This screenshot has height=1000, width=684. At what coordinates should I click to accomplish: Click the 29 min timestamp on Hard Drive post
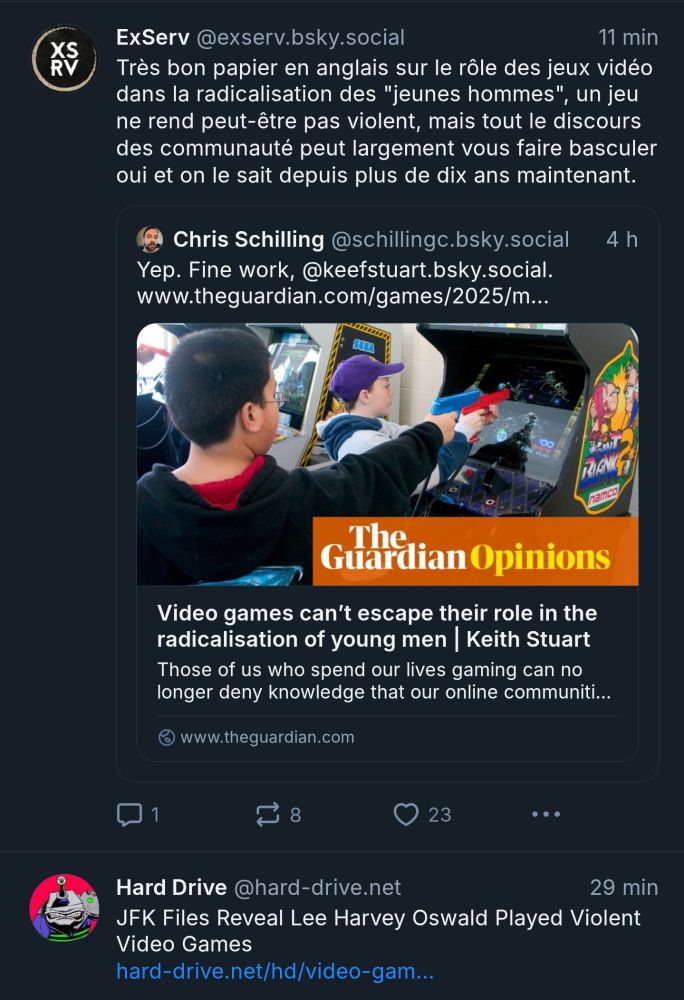pos(624,887)
